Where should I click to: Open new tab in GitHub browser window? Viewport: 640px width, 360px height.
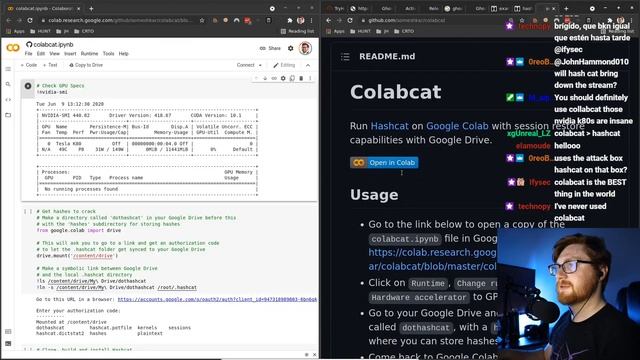pos(566,8)
